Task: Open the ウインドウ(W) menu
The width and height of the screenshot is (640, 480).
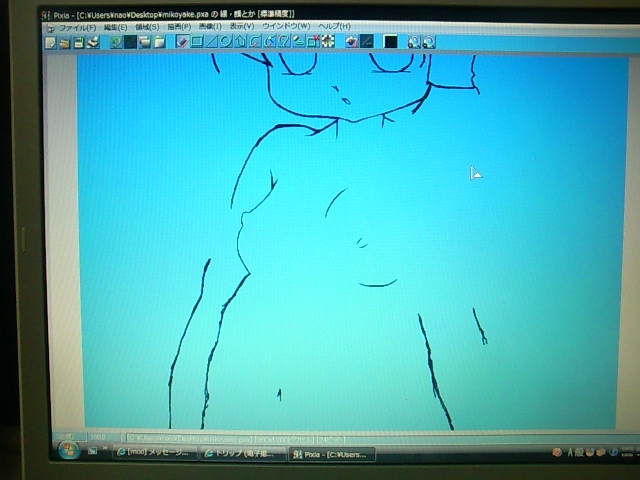Action: (287, 26)
